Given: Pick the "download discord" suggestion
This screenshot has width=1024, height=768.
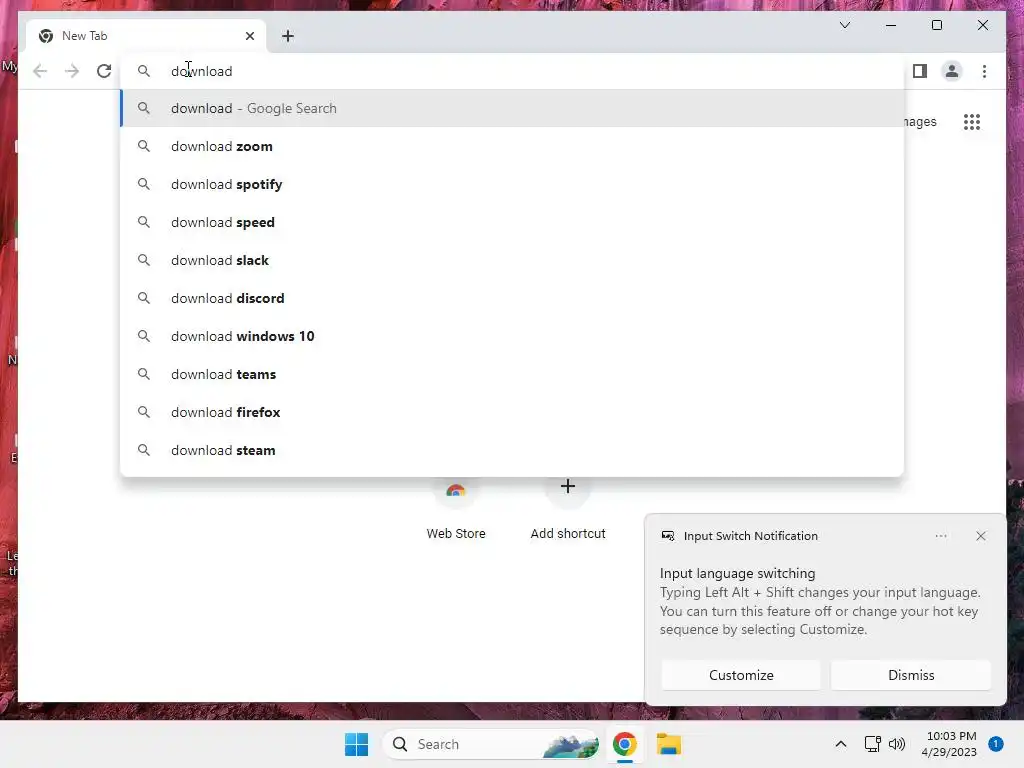Looking at the screenshot, I should coord(513,298).
